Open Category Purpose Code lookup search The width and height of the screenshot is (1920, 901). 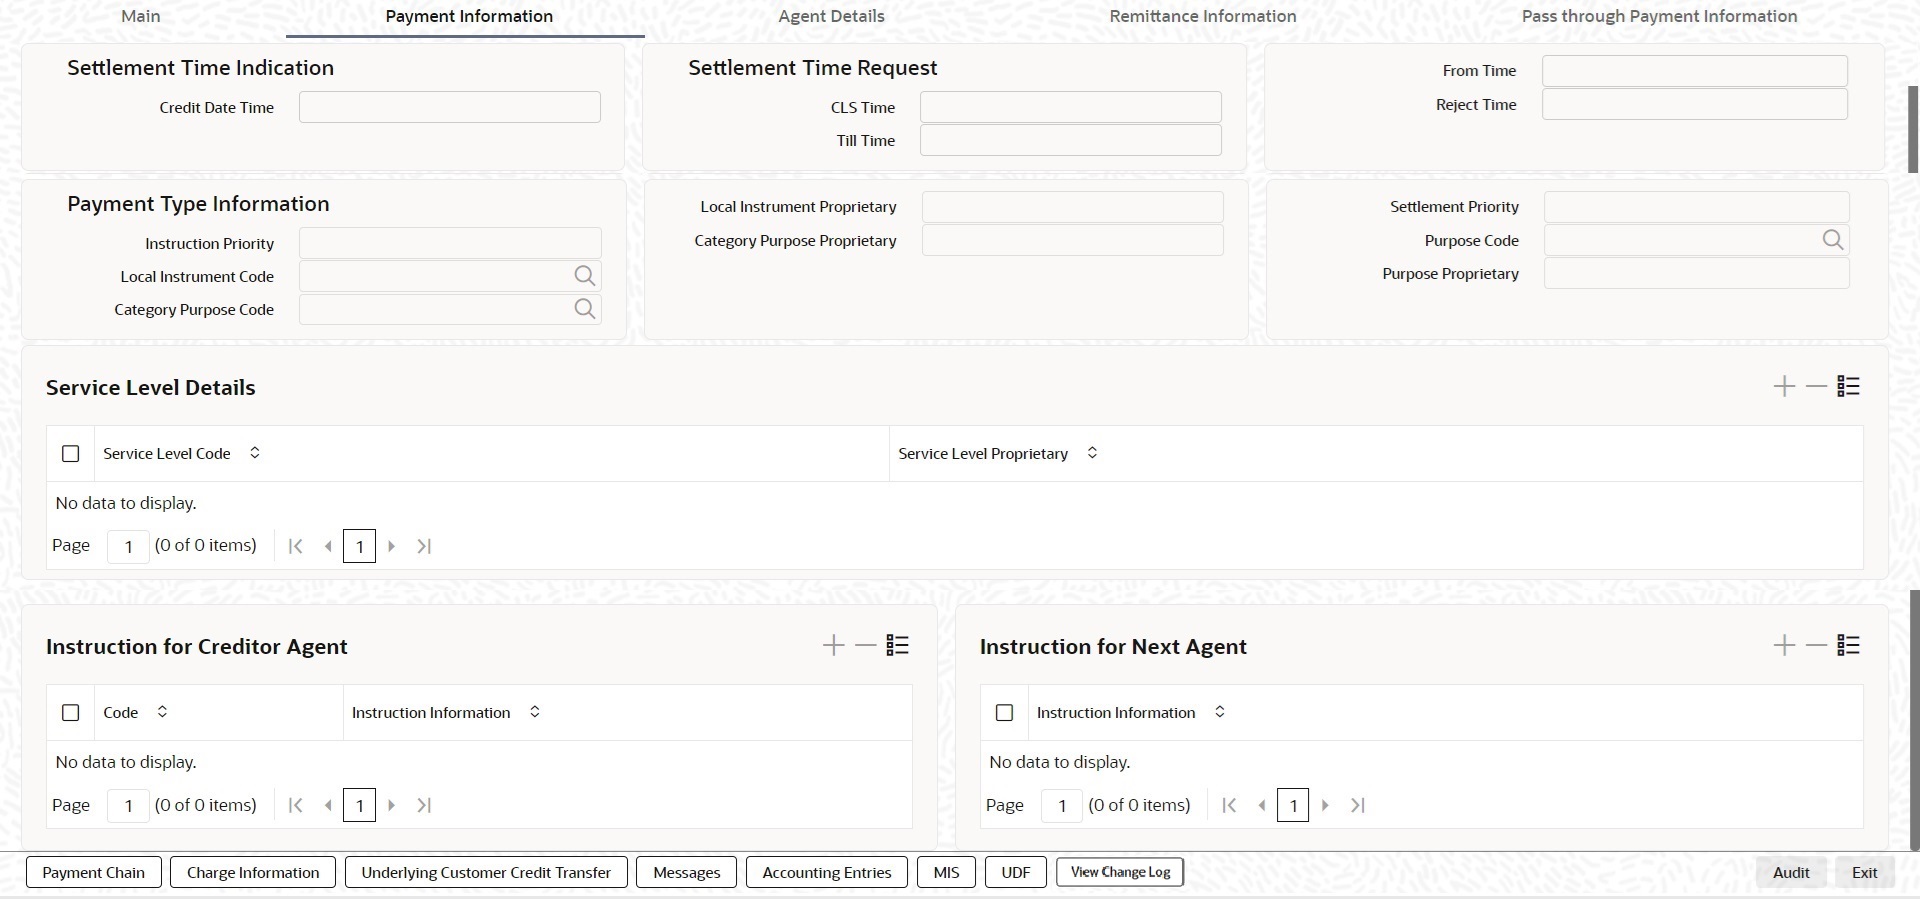(585, 309)
